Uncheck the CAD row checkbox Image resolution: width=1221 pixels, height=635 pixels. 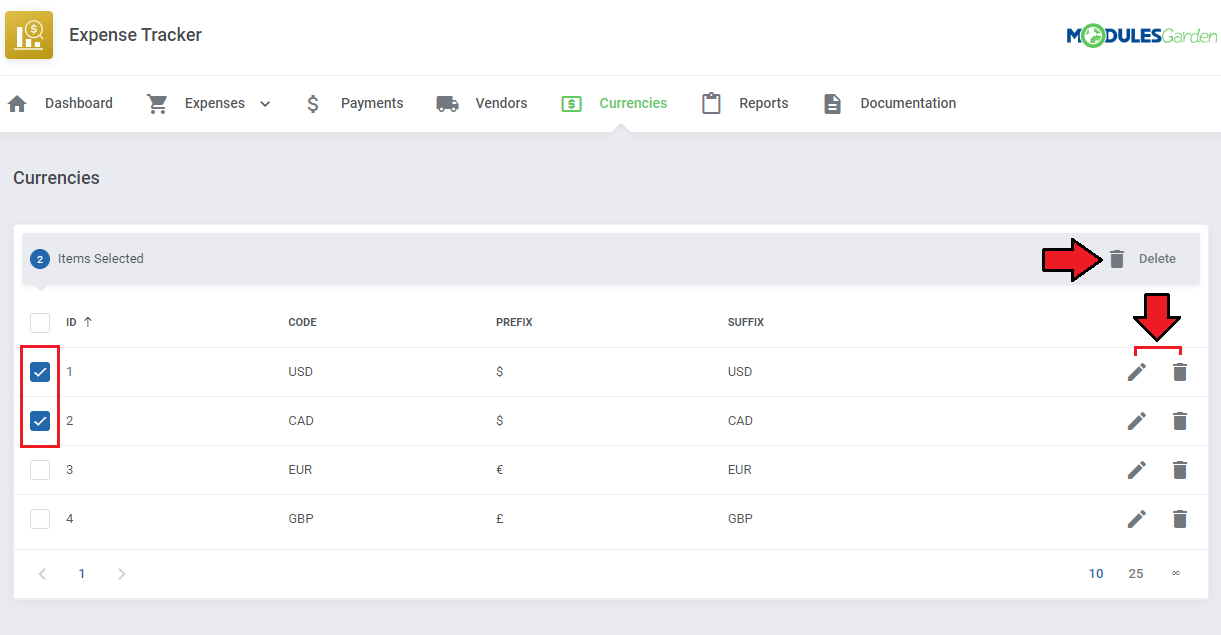40,421
